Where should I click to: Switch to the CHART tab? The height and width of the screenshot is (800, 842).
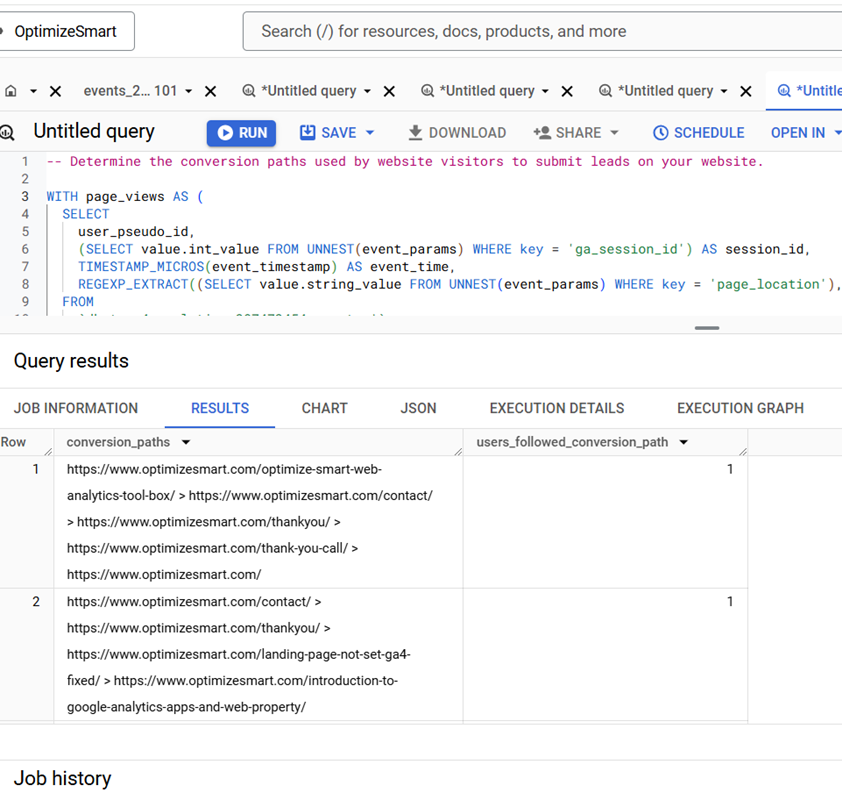(x=324, y=408)
